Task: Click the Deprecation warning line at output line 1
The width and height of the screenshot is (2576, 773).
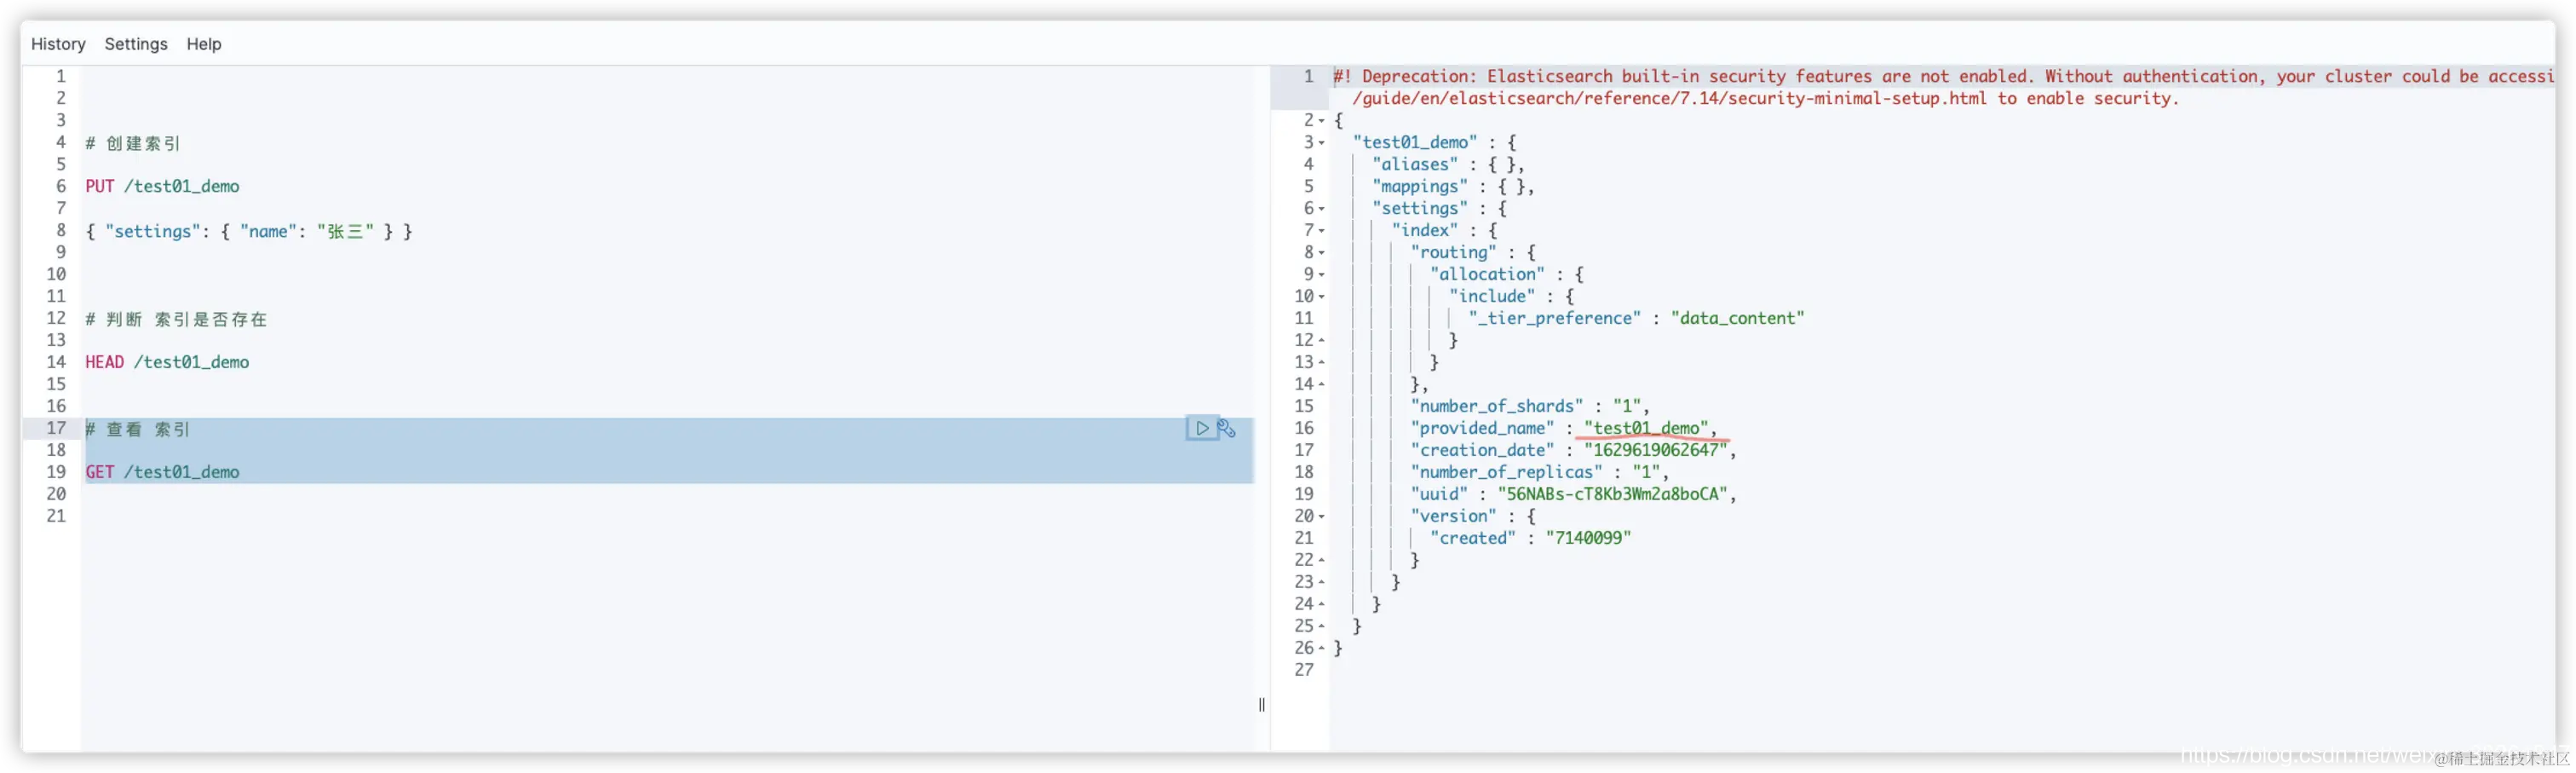Action: (x=1943, y=76)
